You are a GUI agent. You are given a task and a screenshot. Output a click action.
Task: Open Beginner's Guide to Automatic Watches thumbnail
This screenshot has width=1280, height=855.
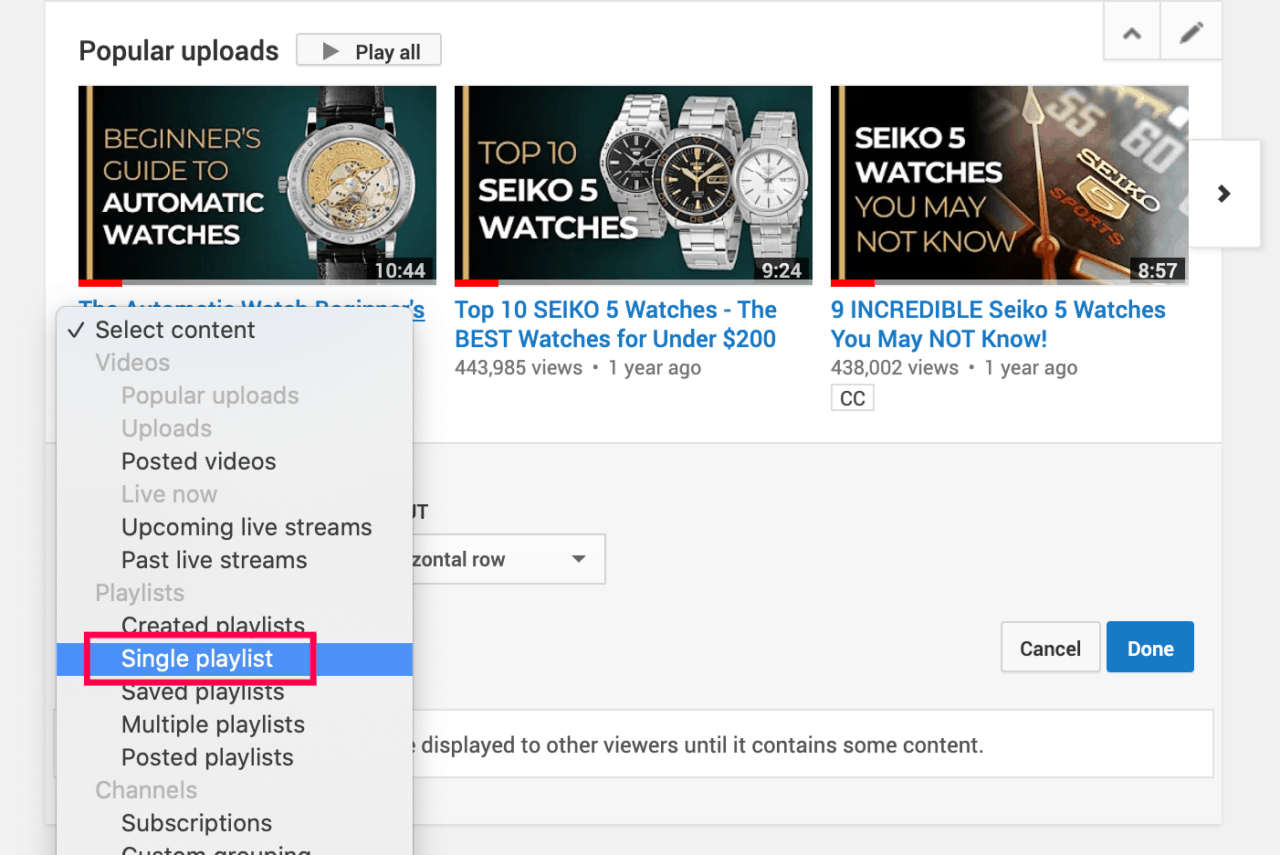tap(257, 185)
